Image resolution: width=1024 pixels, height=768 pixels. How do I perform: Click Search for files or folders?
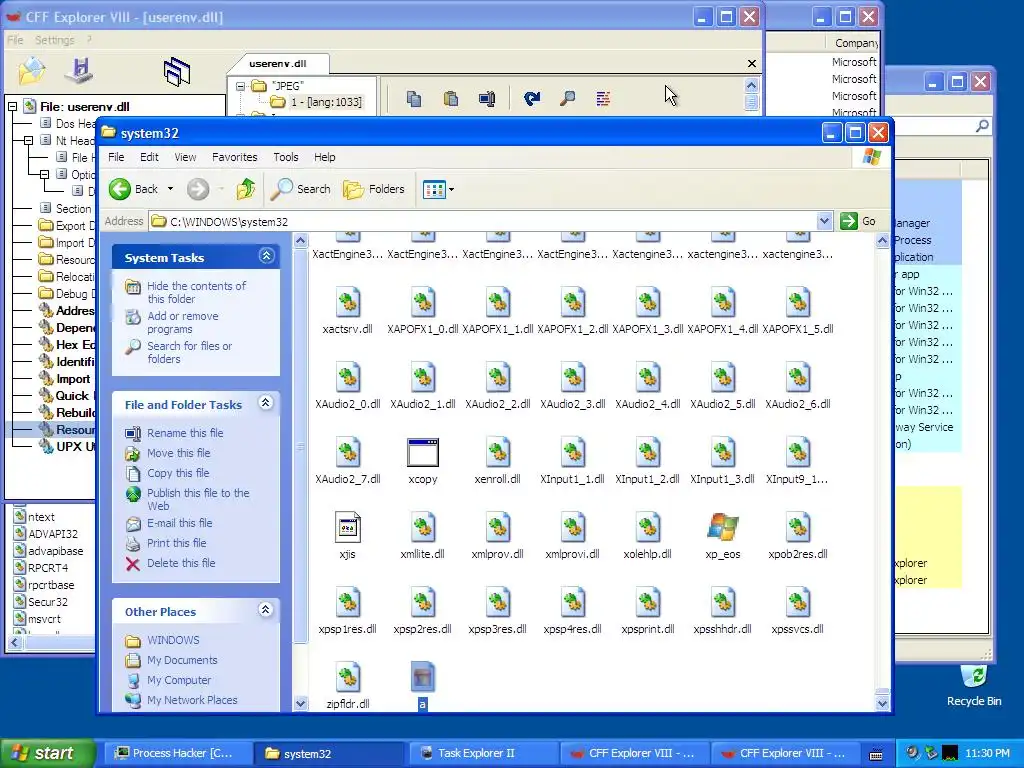[x=189, y=352]
